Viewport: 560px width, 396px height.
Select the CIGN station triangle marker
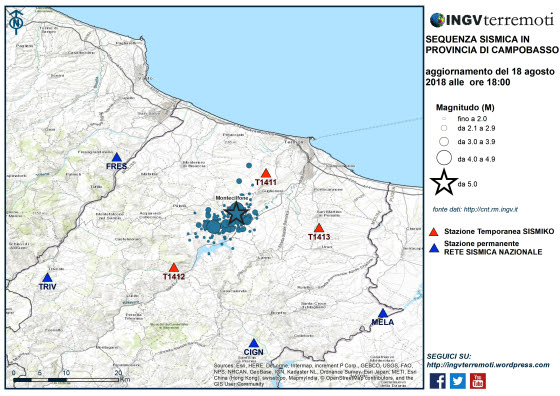coord(254,343)
